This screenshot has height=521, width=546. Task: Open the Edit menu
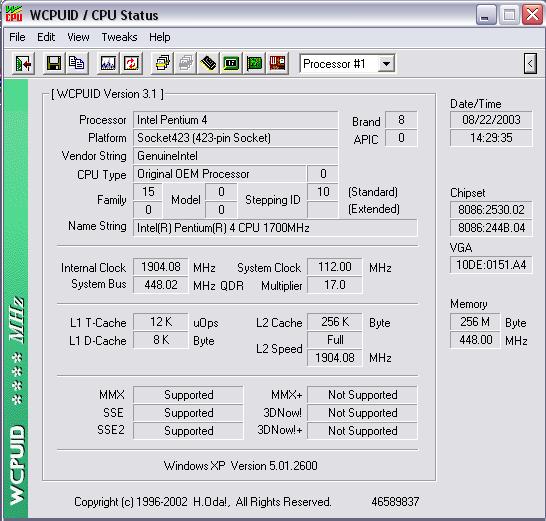point(46,37)
